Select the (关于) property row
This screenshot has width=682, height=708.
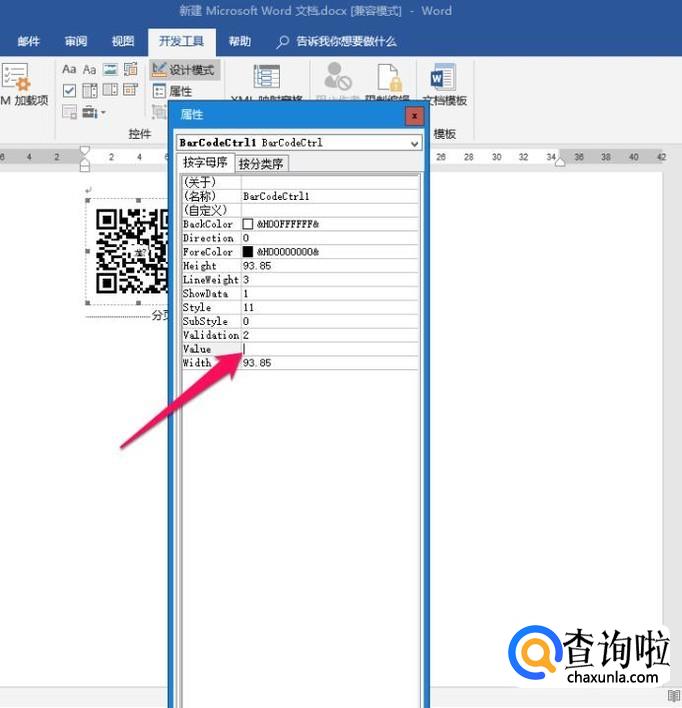(x=300, y=182)
